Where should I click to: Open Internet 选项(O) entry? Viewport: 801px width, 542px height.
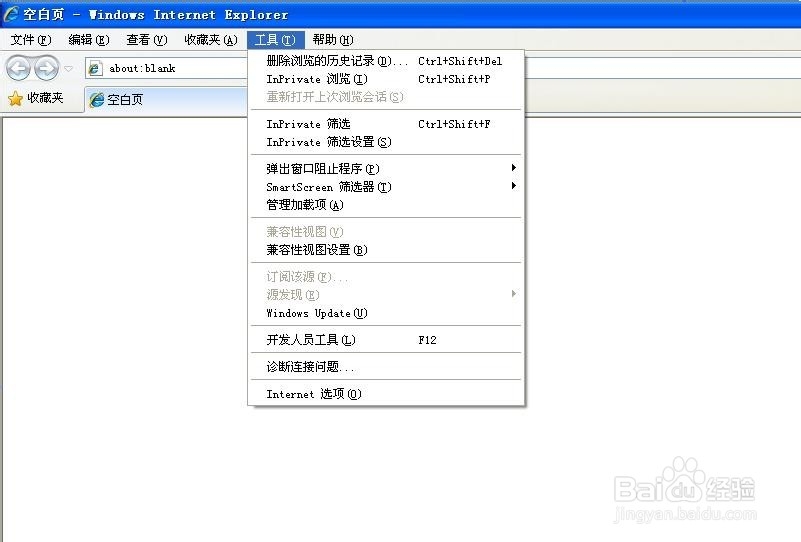386,394
